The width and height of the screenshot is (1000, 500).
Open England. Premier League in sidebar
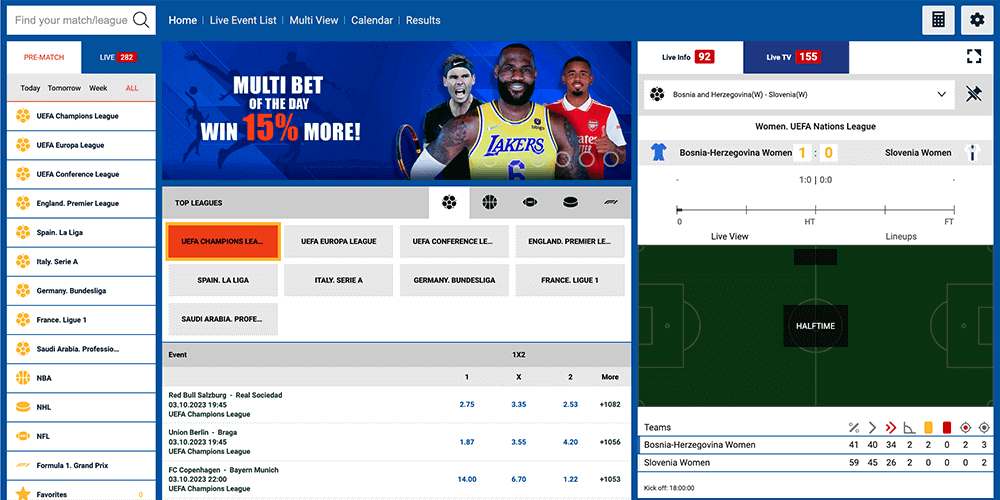[x=81, y=203]
